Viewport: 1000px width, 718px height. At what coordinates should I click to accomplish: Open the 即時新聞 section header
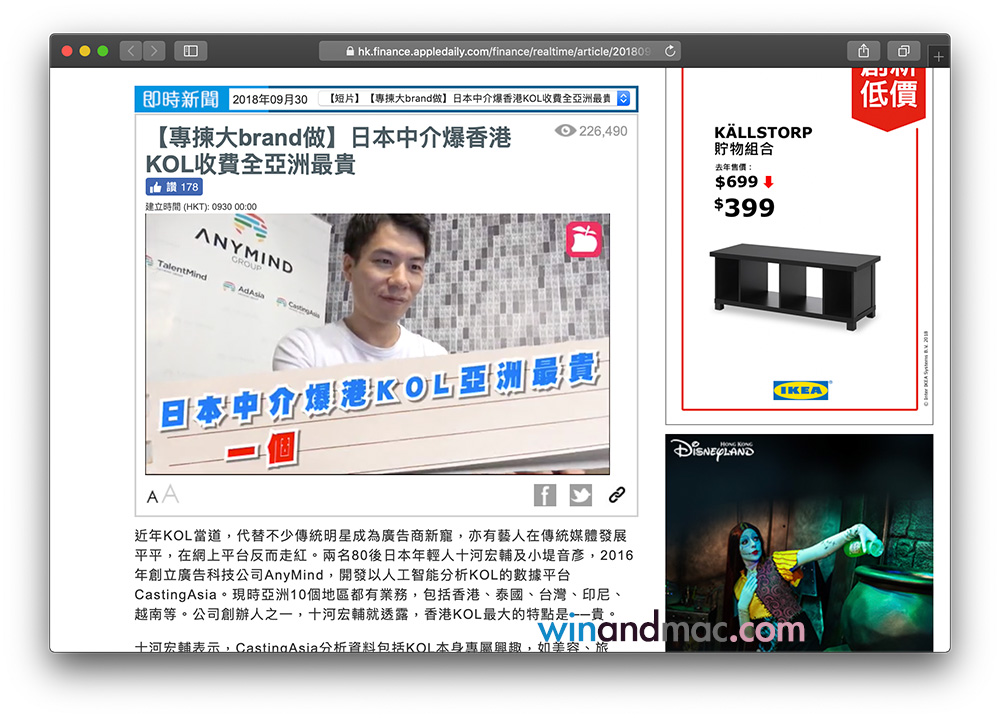coord(181,99)
